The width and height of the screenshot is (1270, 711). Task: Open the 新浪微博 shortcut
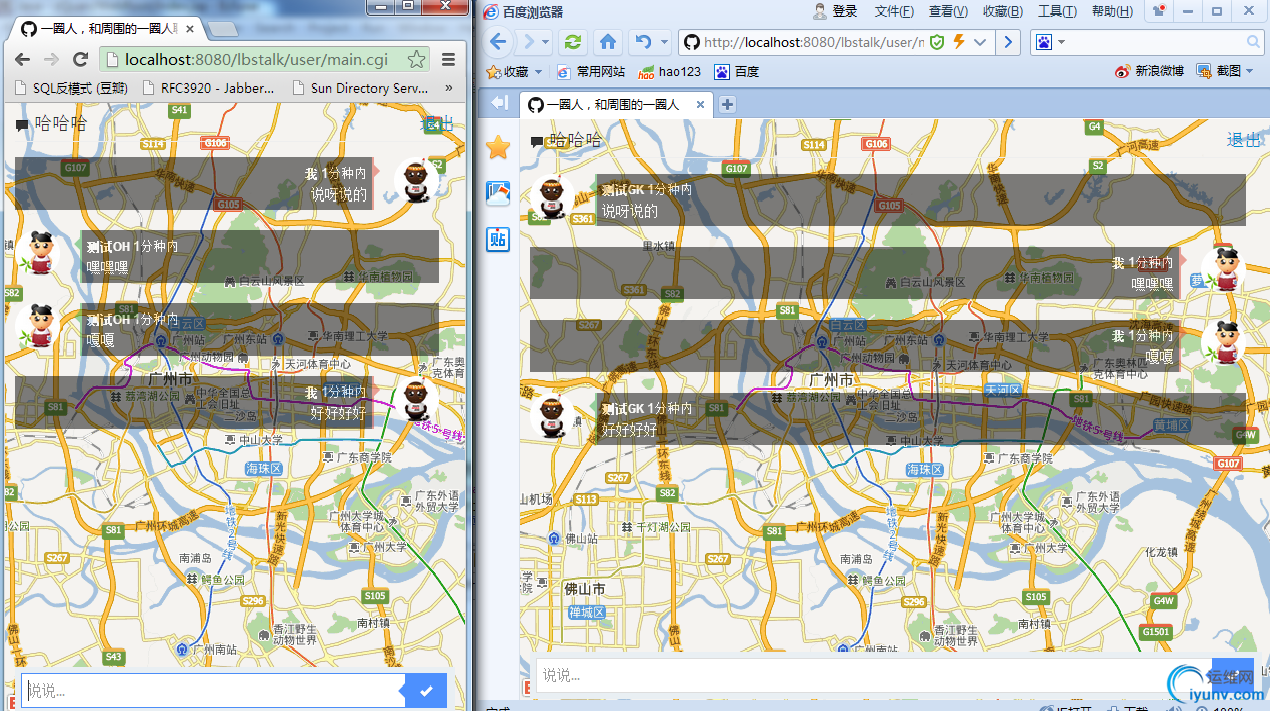click(x=1150, y=71)
